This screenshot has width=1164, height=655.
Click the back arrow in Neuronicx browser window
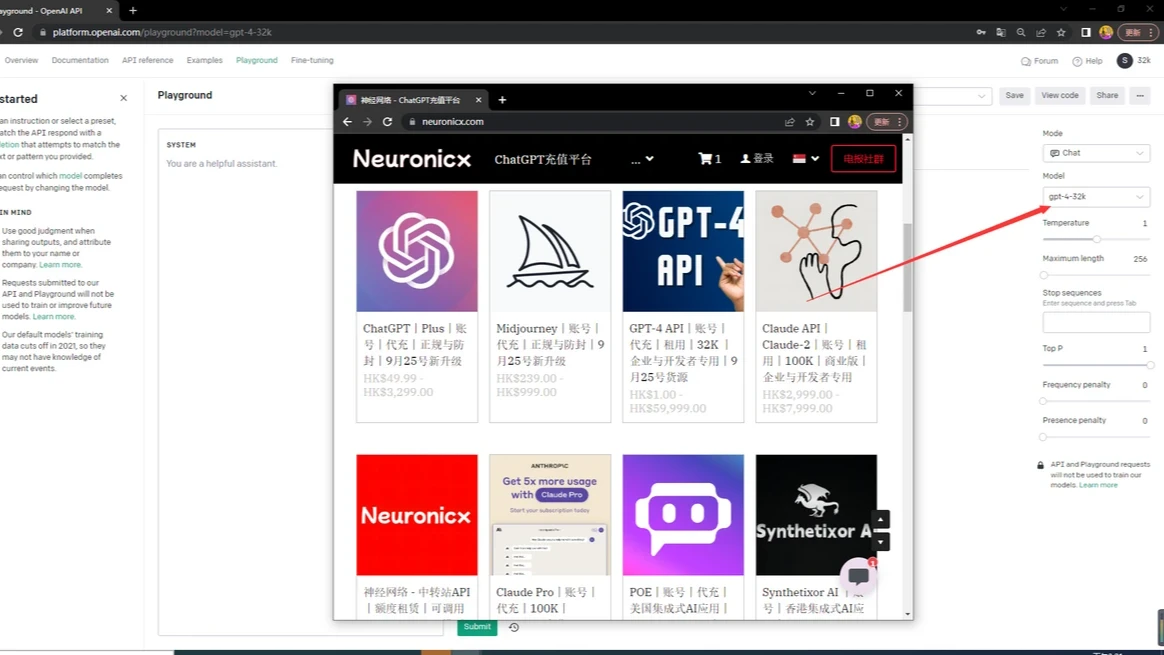tap(347, 122)
